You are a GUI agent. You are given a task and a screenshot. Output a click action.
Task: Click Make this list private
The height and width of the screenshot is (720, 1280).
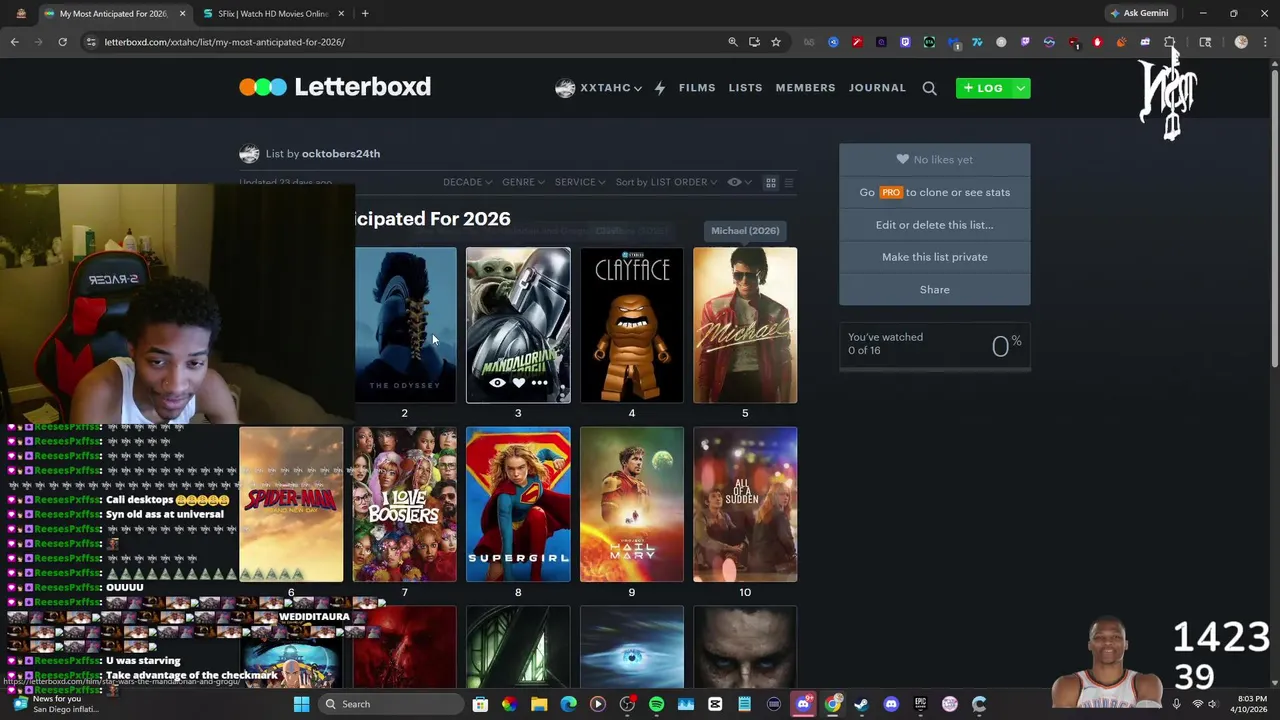coord(935,257)
